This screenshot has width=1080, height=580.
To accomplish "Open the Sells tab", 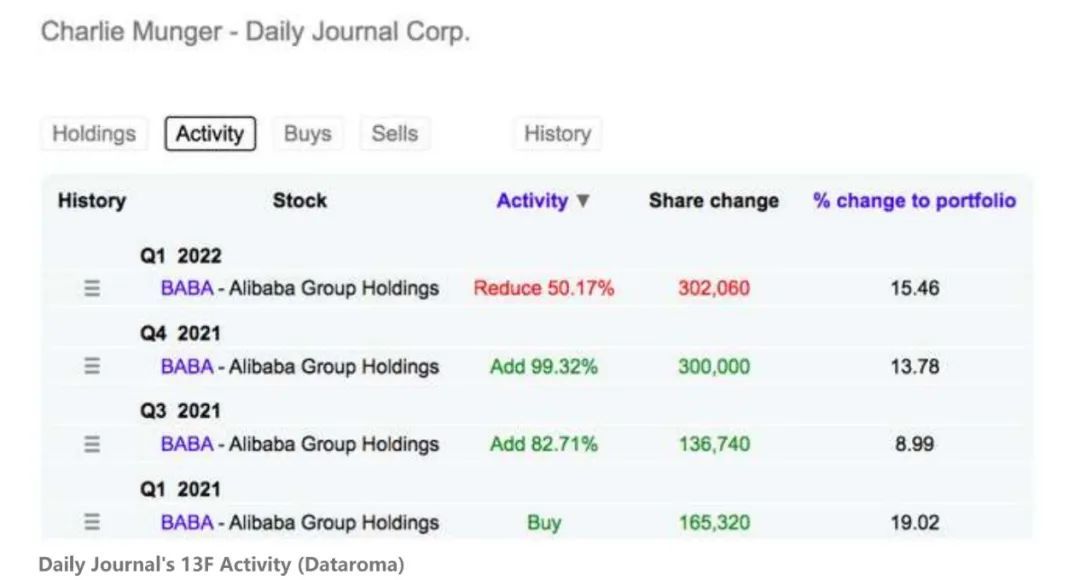I will [x=394, y=134].
